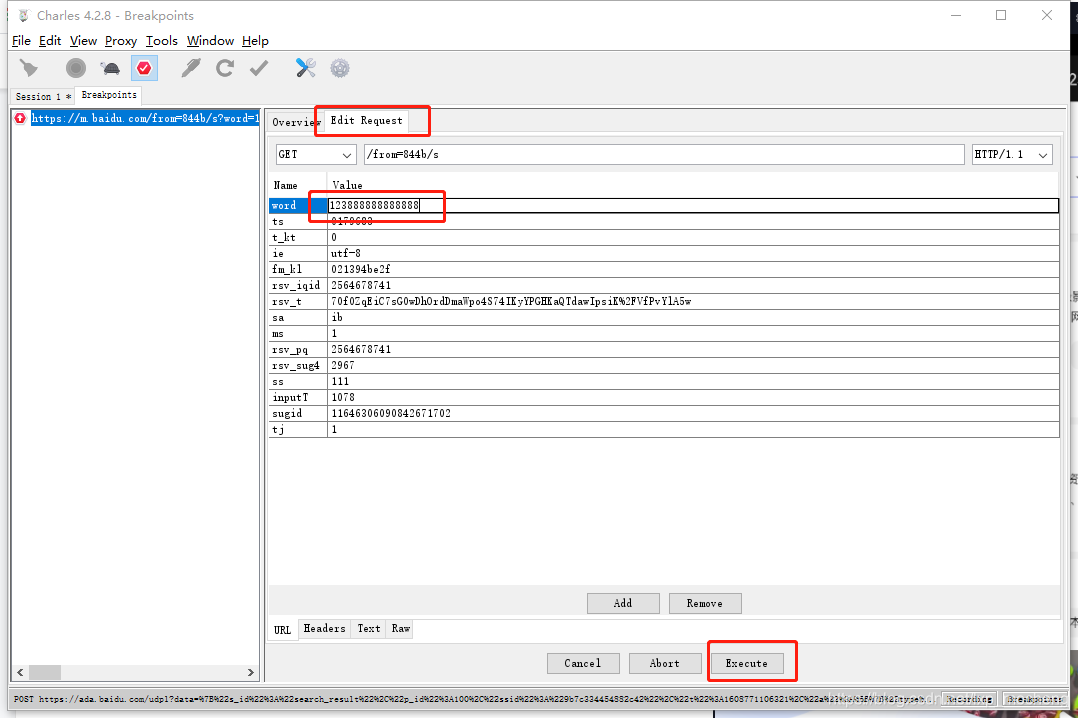Click the validate checkmark icon
1078x718 pixels.
pos(259,68)
